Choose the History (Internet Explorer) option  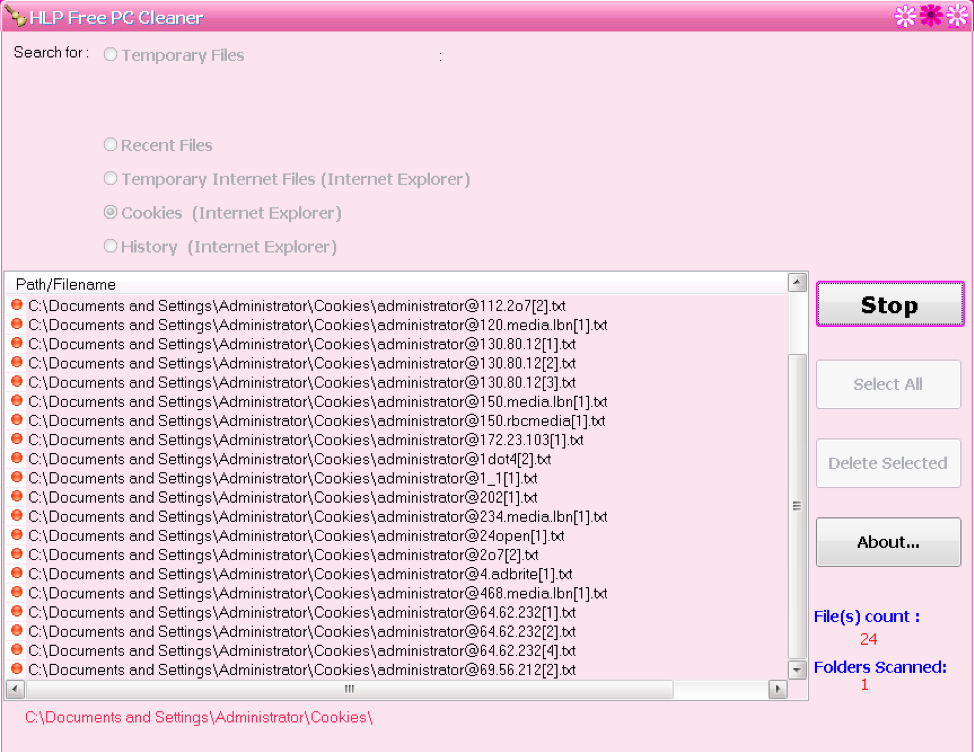[111, 247]
